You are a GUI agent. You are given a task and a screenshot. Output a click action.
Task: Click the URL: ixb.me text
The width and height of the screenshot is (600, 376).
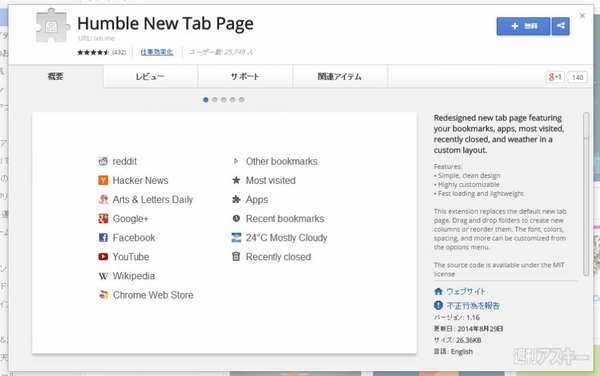click(x=96, y=38)
